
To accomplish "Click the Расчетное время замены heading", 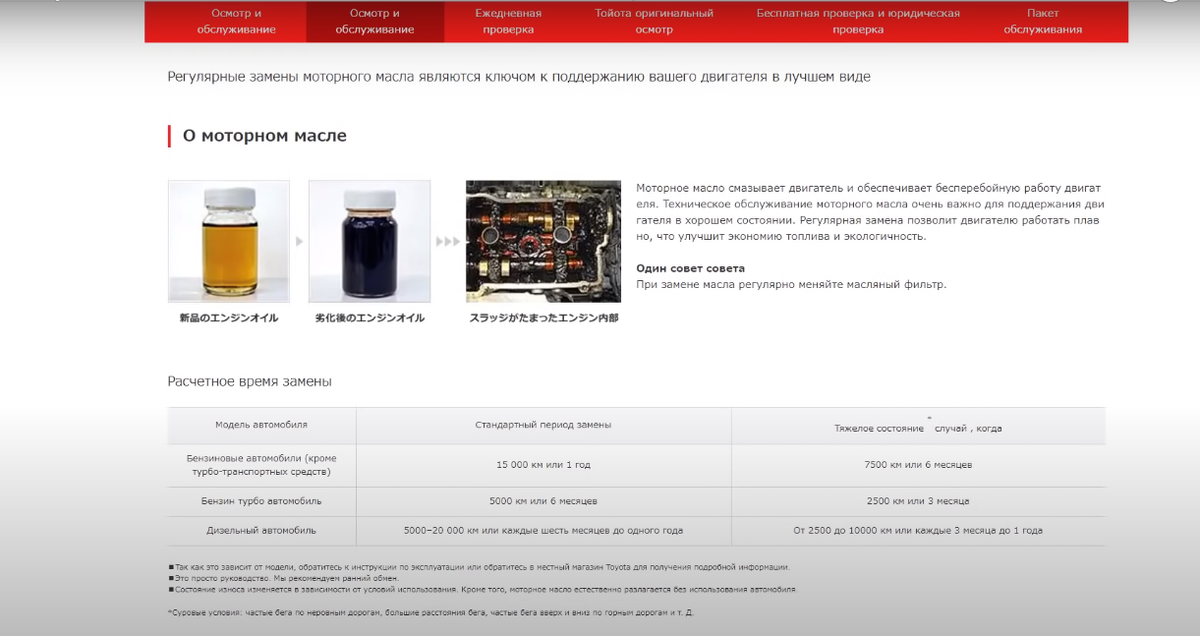I will [250, 381].
